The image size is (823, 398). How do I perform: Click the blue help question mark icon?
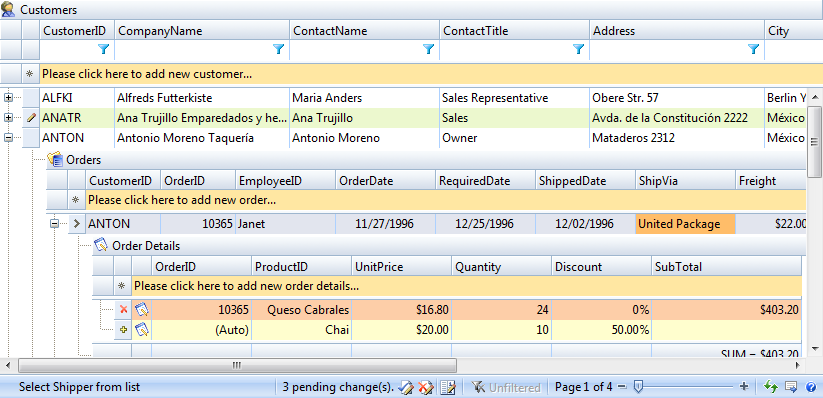pos(810,387)
